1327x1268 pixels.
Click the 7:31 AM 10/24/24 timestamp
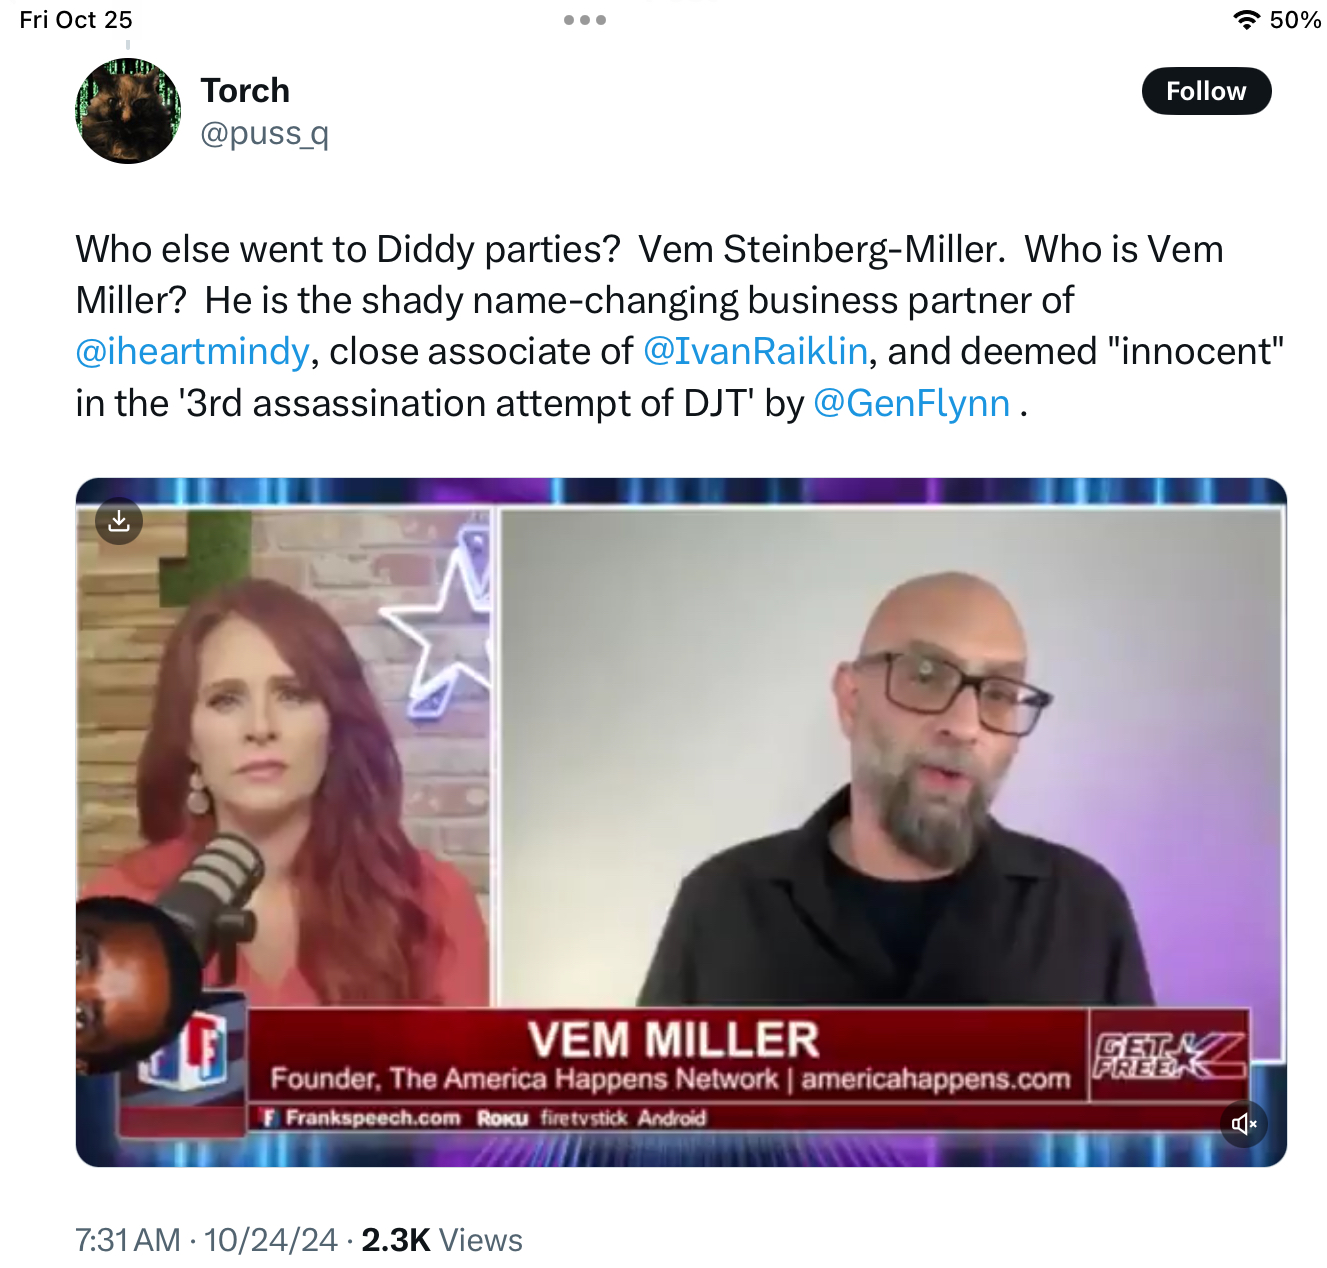click(207, 1240)
